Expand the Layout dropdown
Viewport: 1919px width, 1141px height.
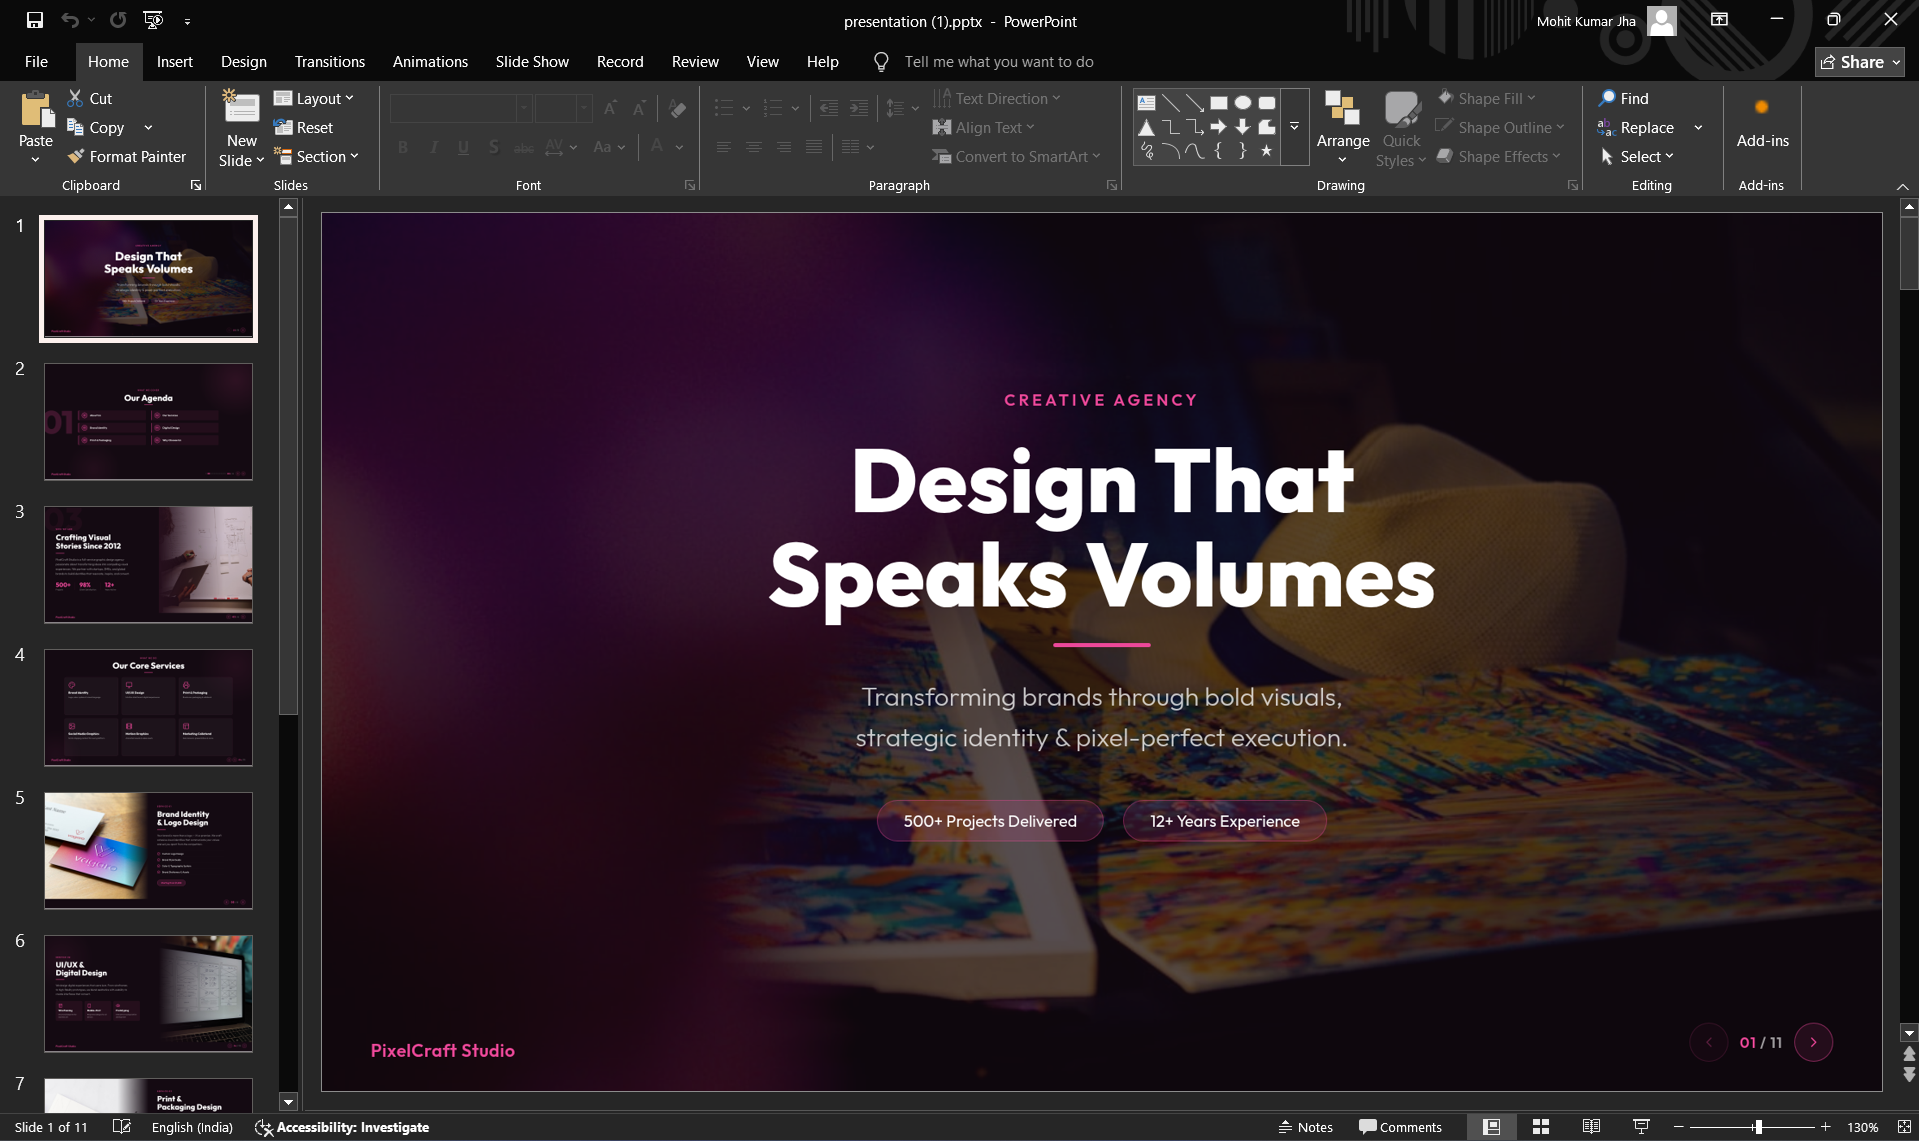tap(314, 98)
